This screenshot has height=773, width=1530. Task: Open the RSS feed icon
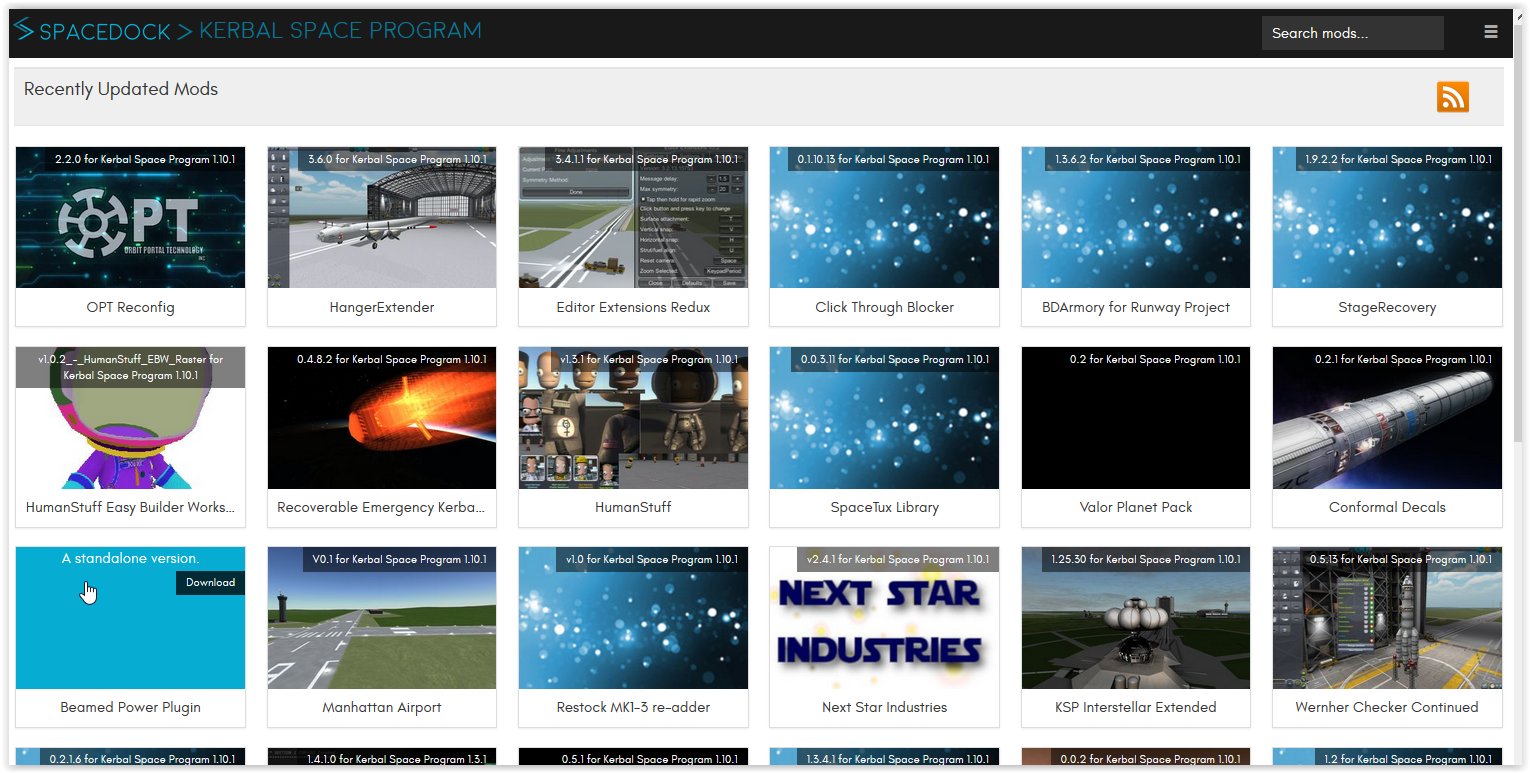1453,97
